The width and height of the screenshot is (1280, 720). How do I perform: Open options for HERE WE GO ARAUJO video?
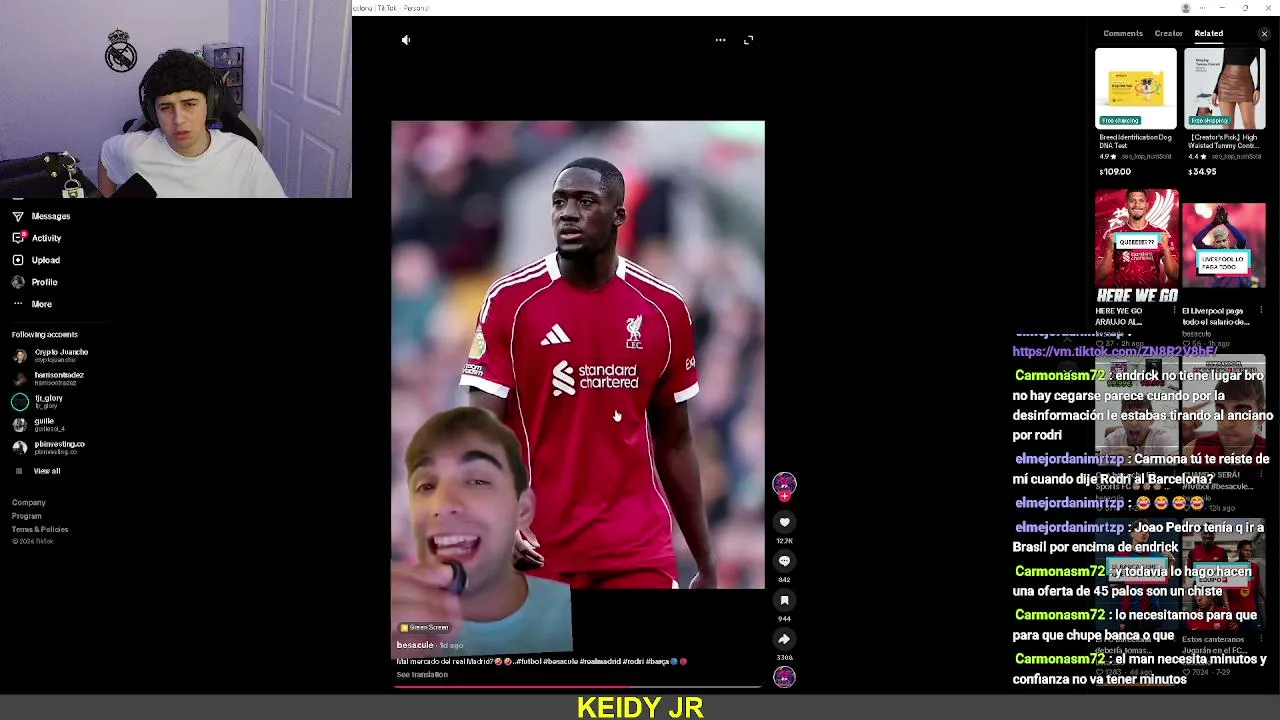pyautogui.click(x=1174, y=311)
